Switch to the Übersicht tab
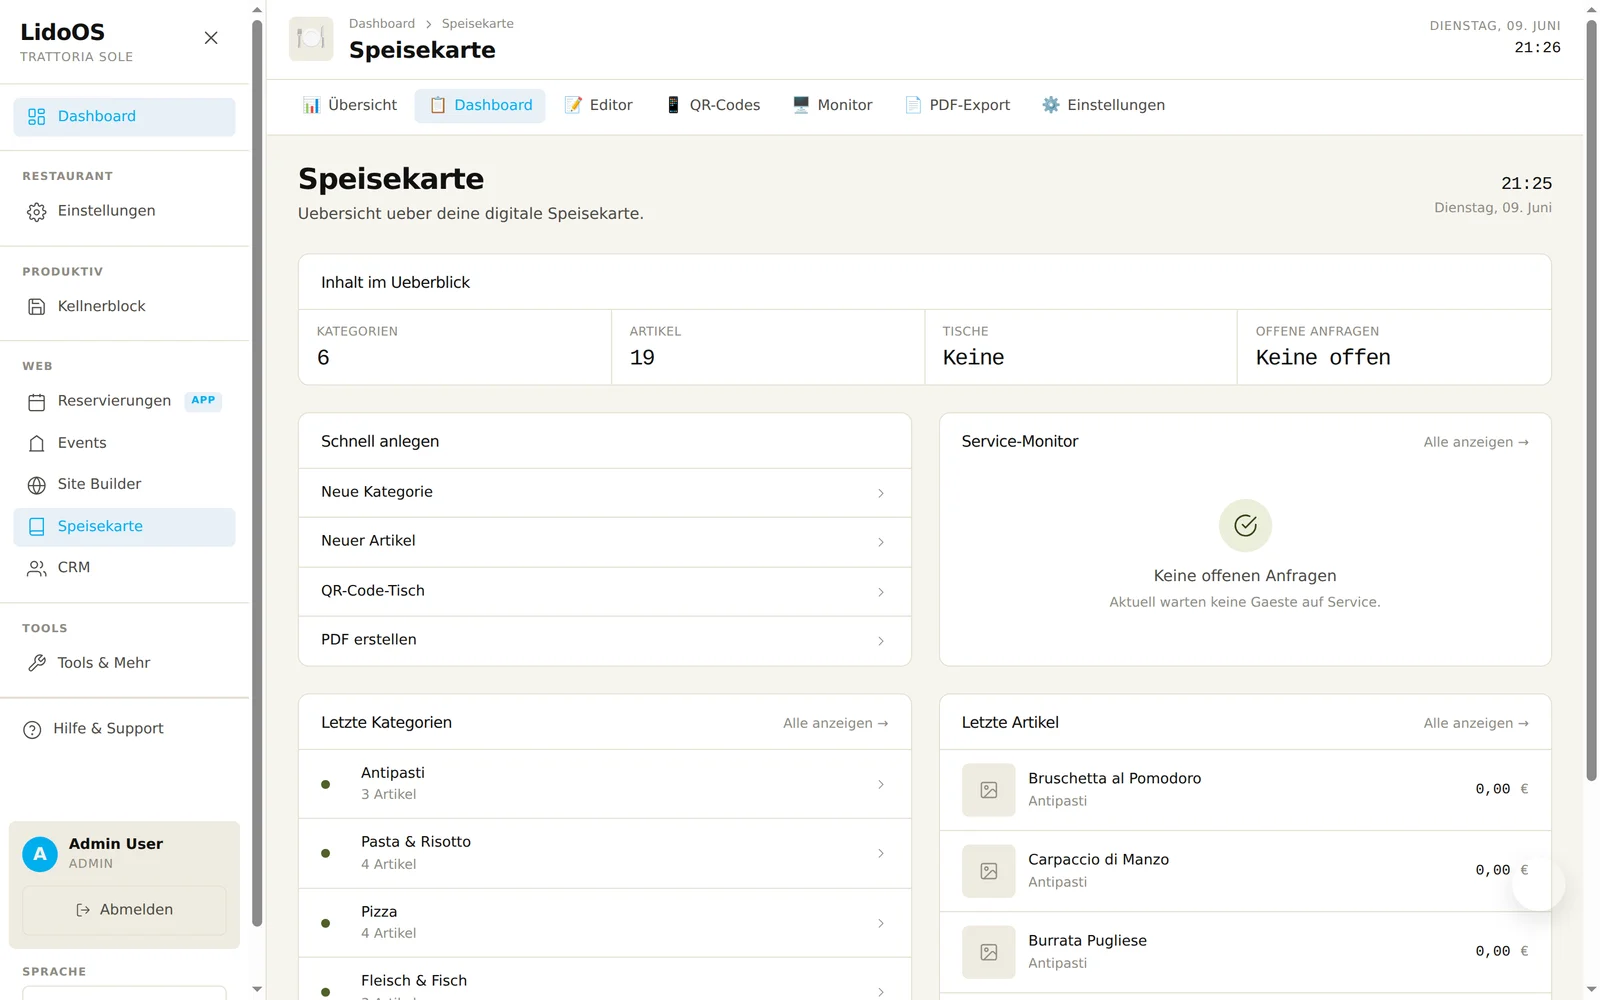Screen dimensions: 1600x1000 (350, 106)
